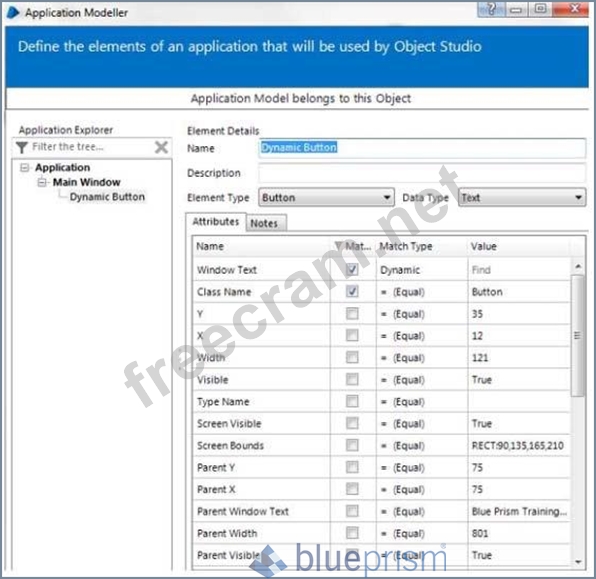Viewport: 596px width, 579px height.
Task: Click the Blue Prism logo in the title bar
Action: click(13, 13)
